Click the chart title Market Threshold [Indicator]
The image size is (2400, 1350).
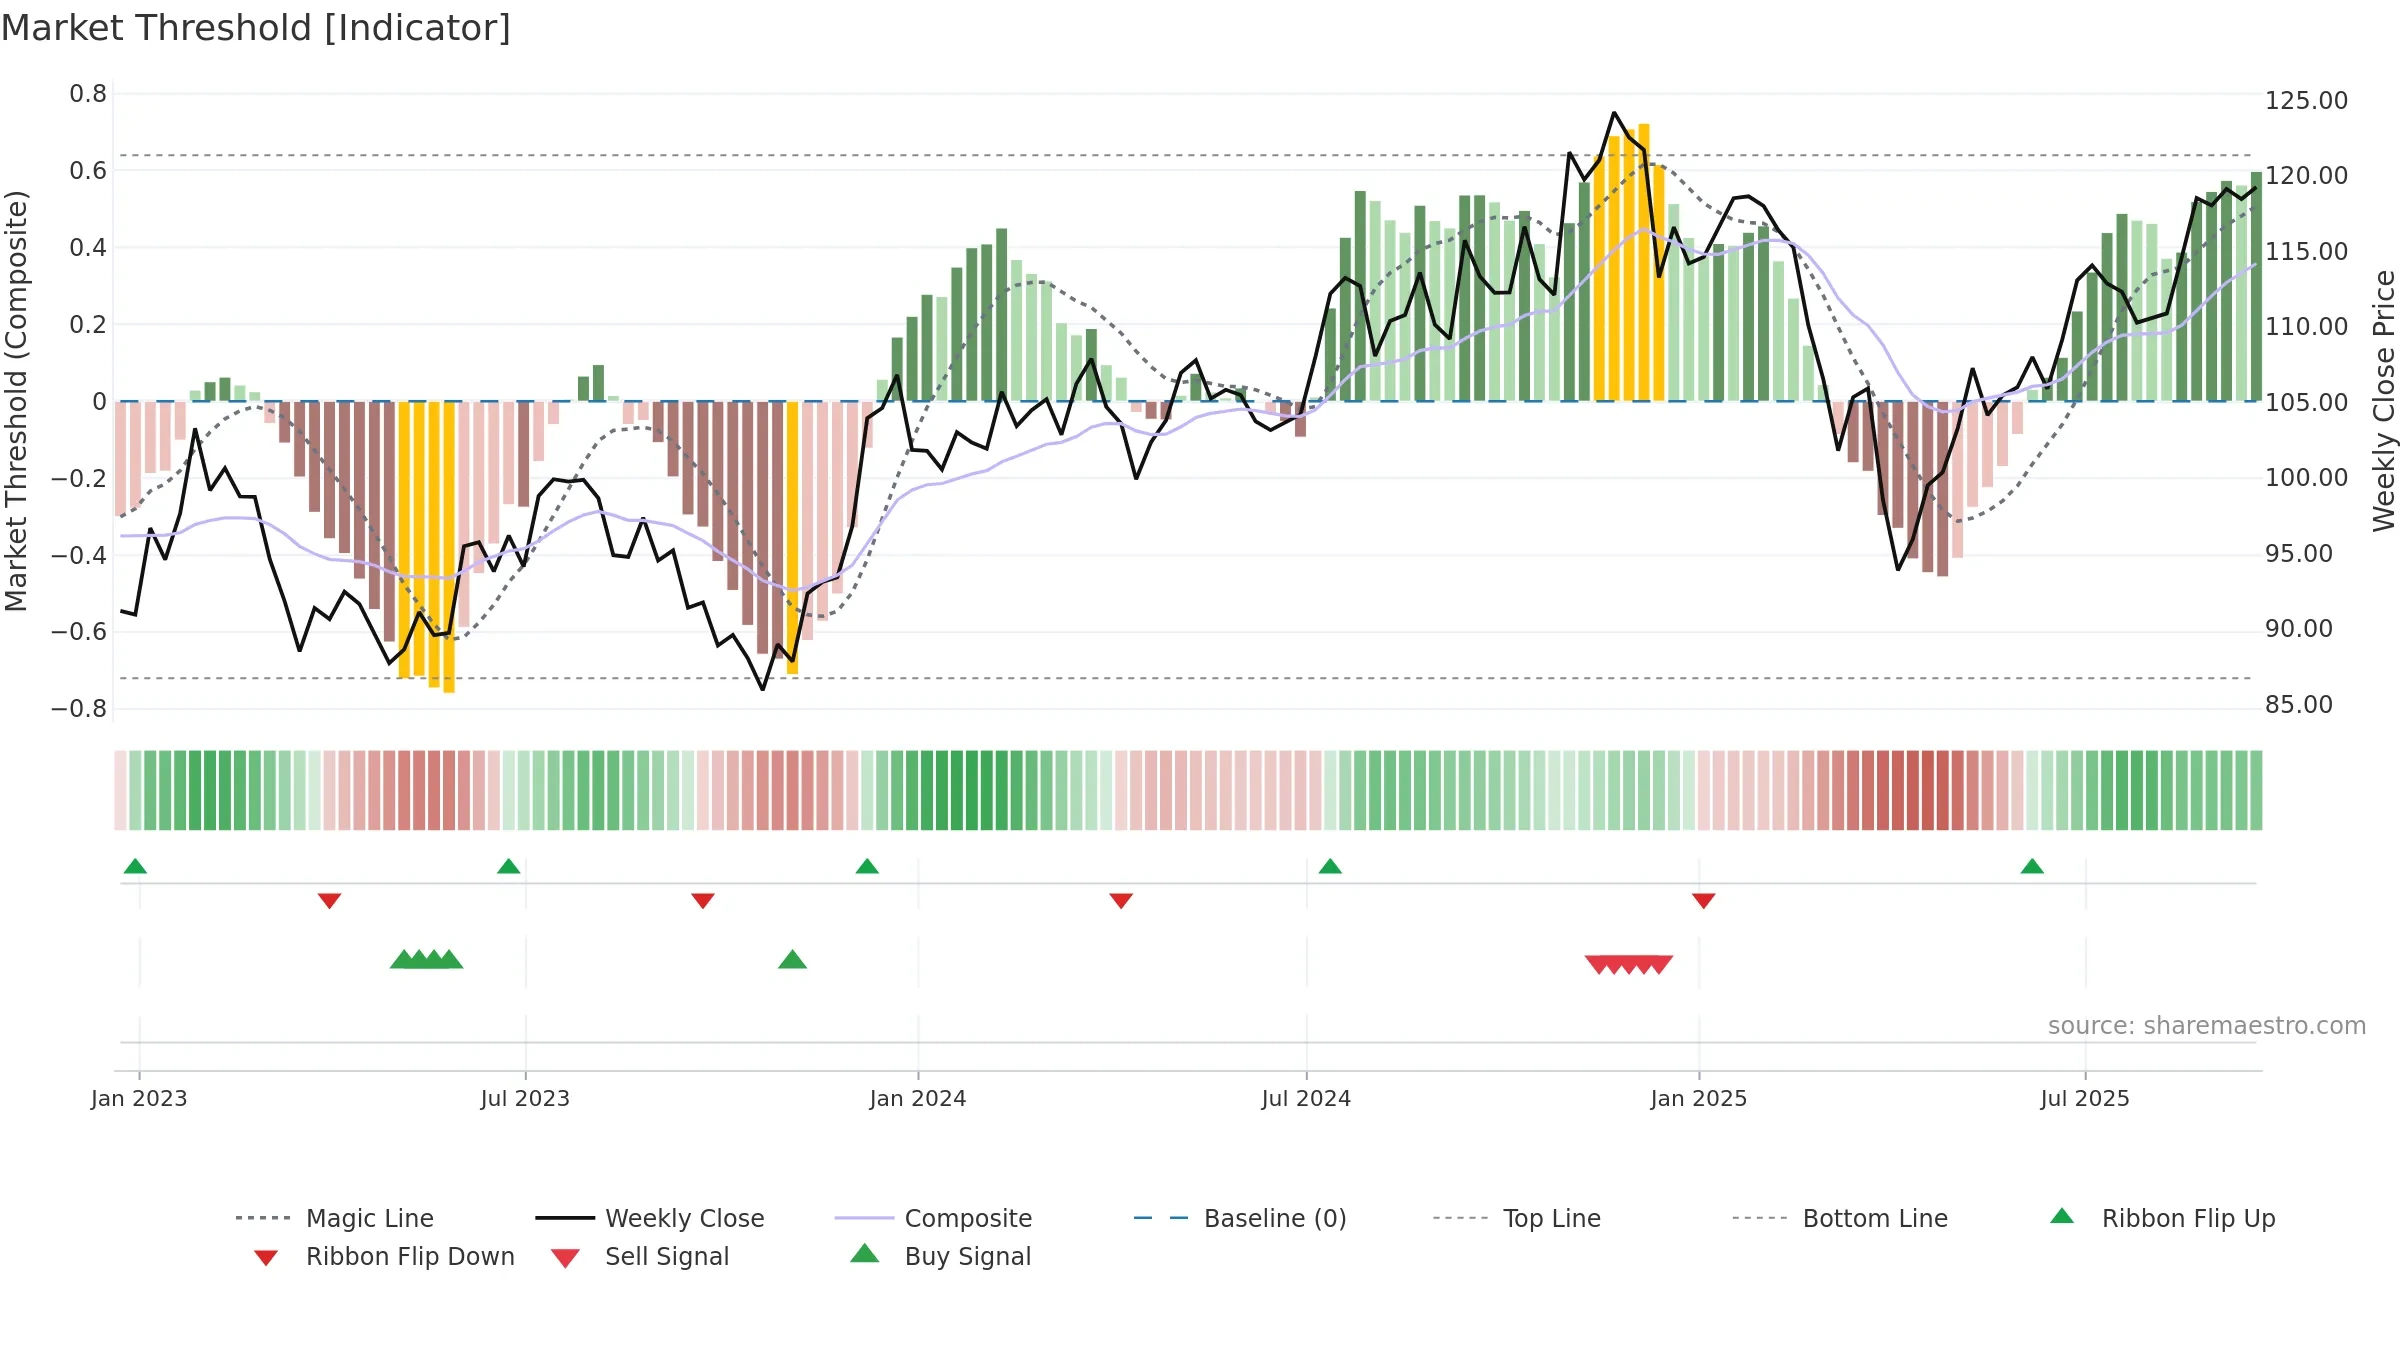click(x=256, y=28)
